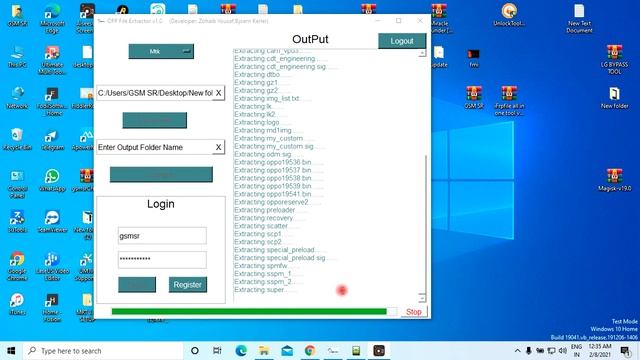Open the UnlockTool desktop icon

click(509, 15)
